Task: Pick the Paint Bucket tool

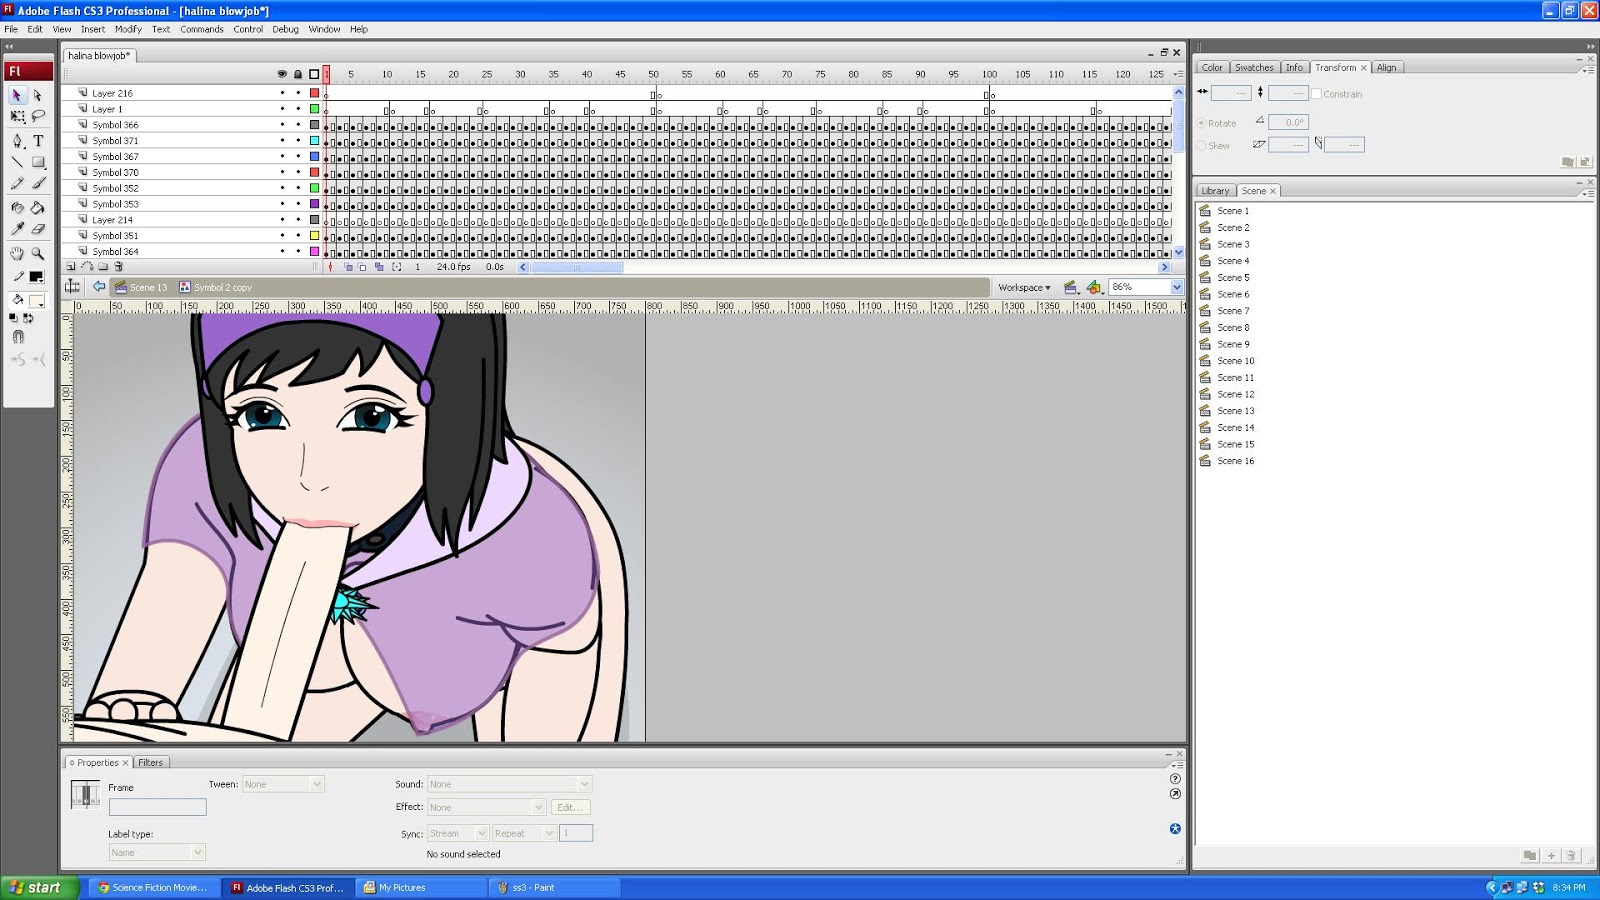Action: click(38, 208)
